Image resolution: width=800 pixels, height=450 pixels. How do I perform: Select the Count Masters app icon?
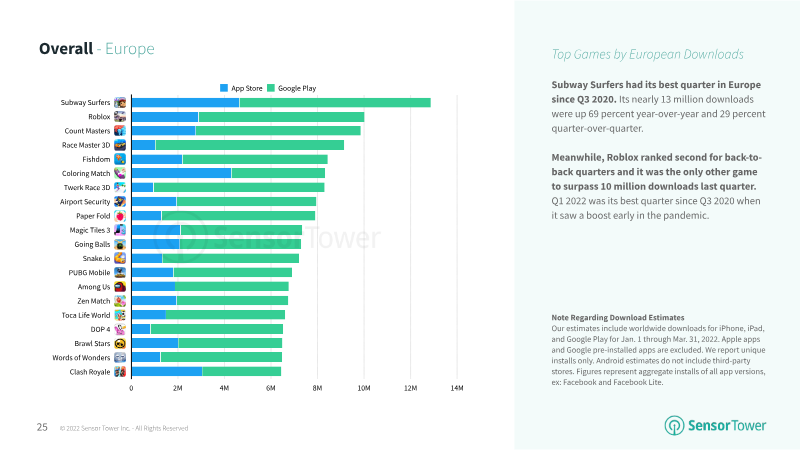[x=120, y=131]
